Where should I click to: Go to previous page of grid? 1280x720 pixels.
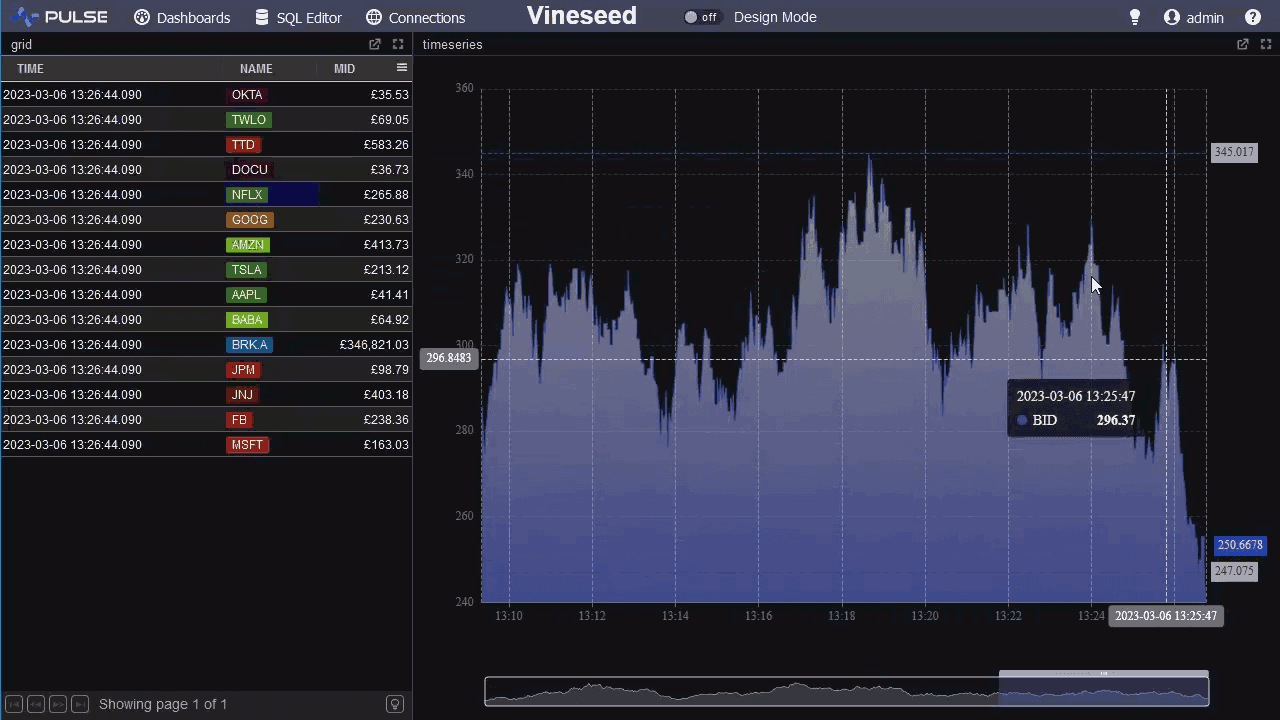coord(36,704)
